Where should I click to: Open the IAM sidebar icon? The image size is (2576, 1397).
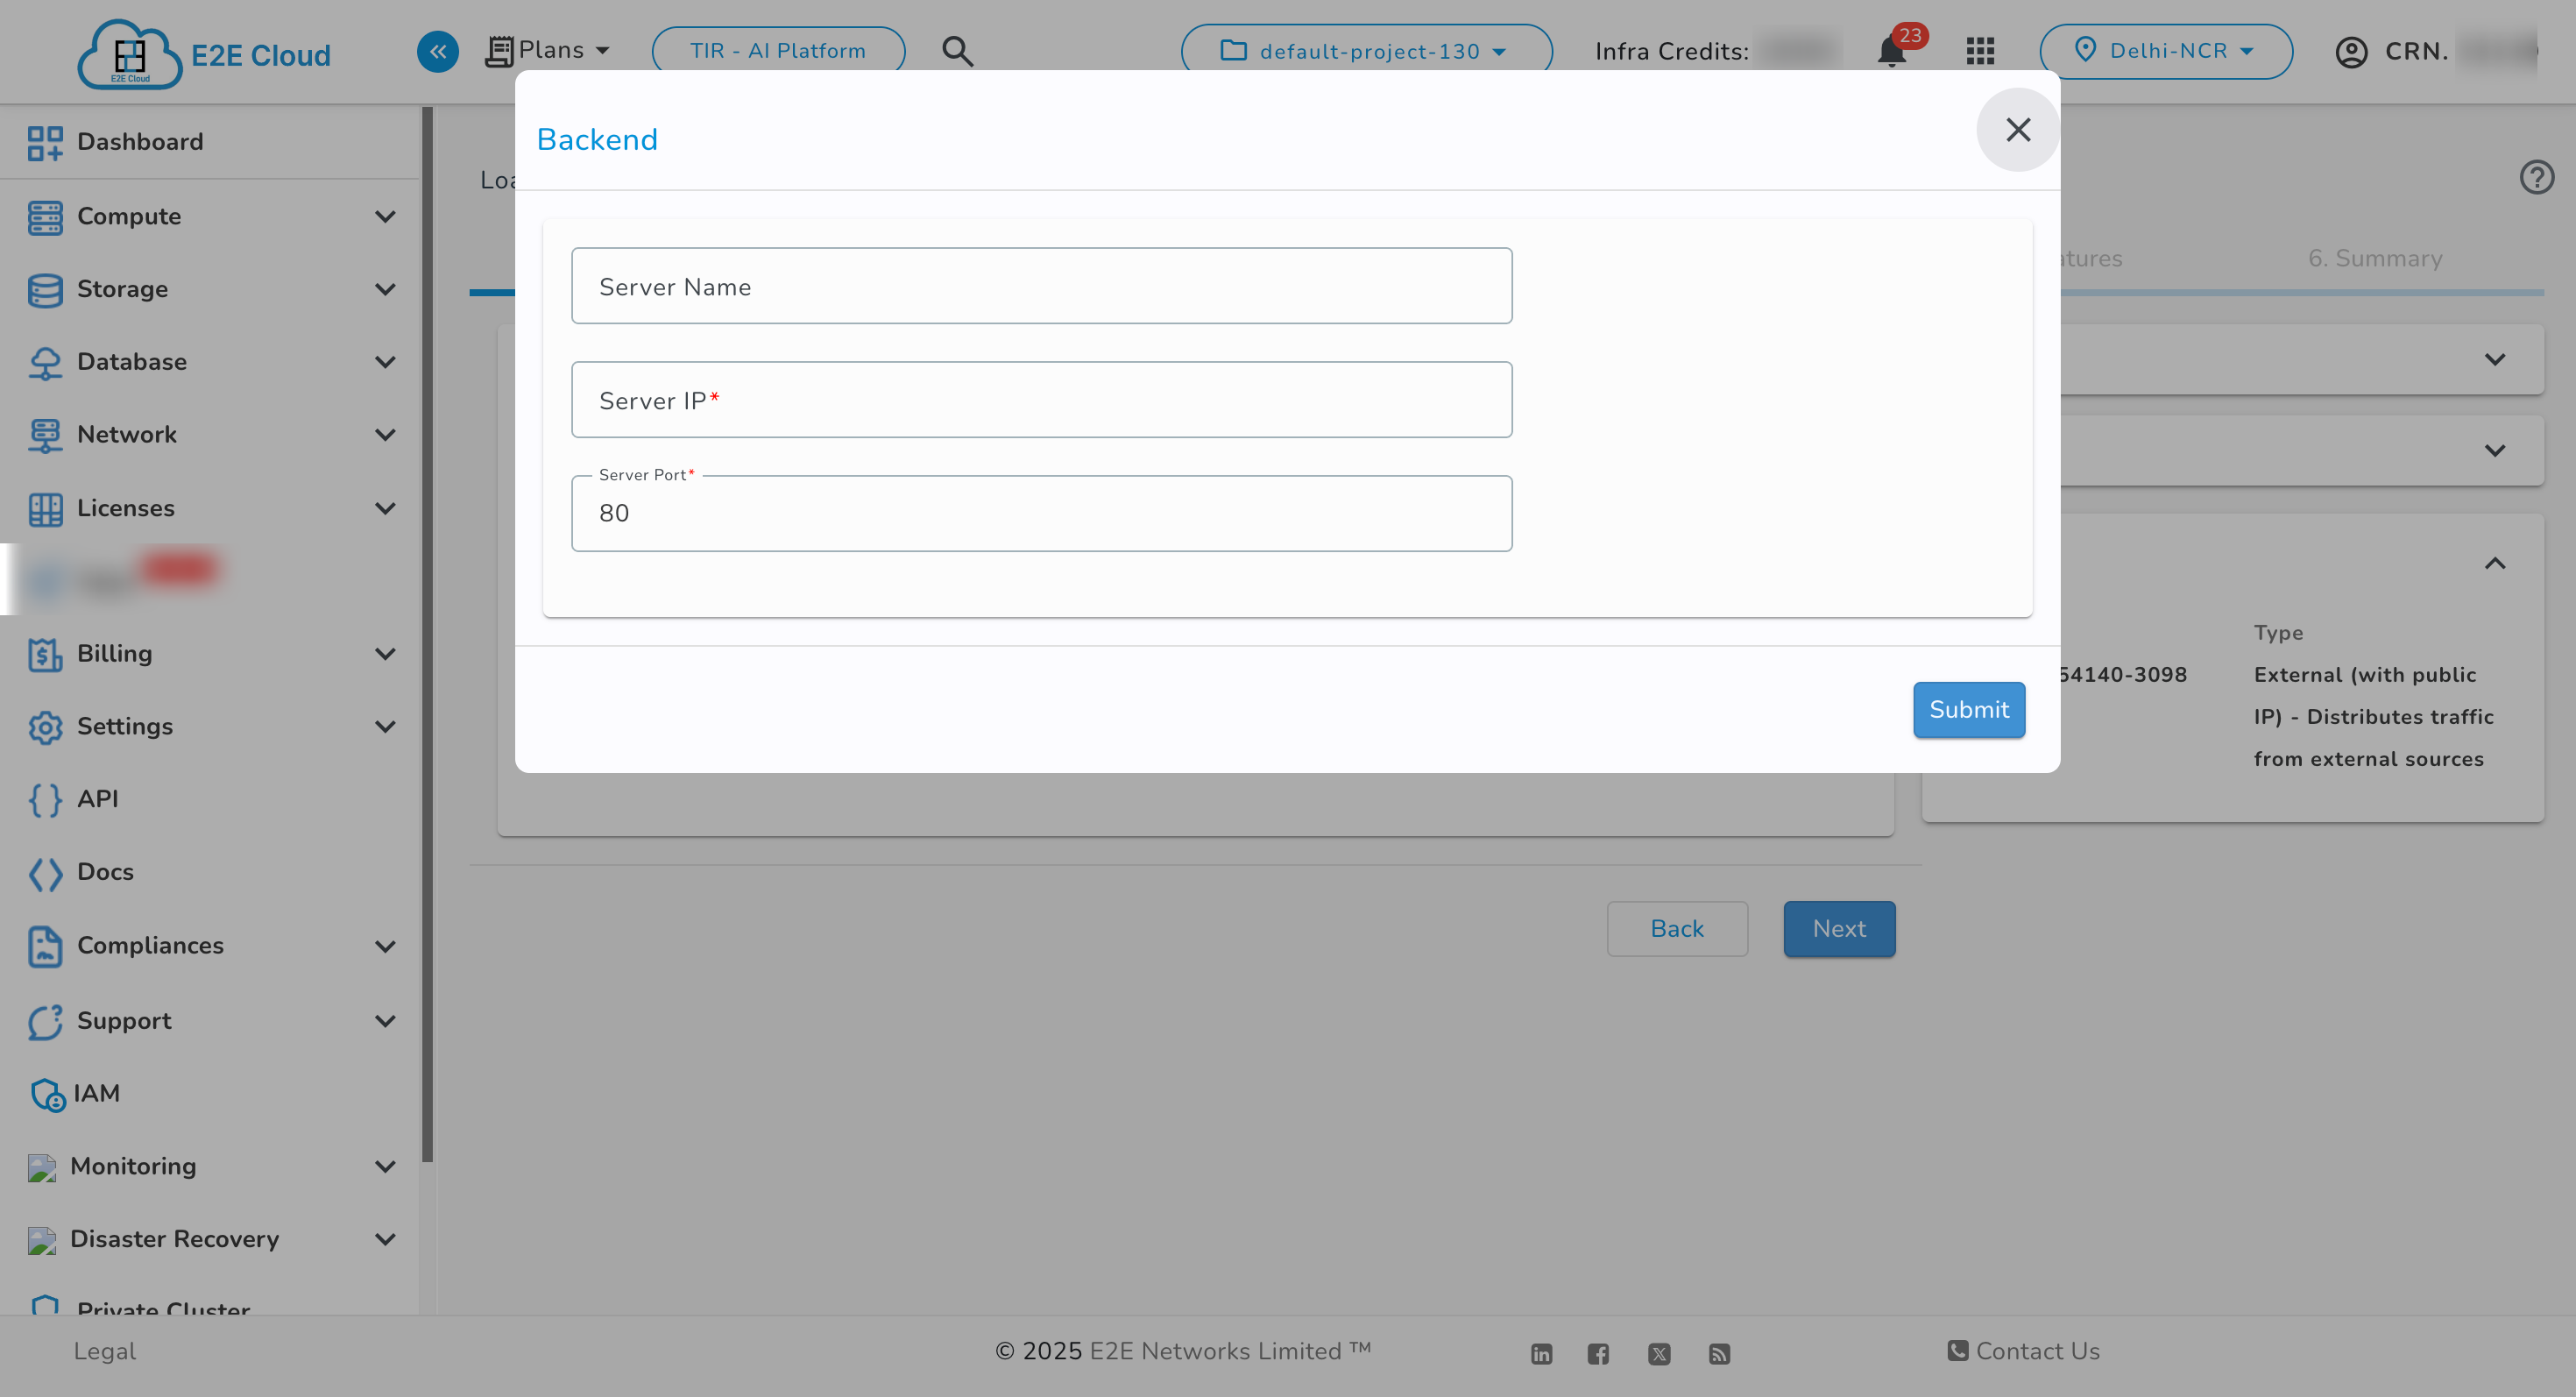click(45, 1093)
